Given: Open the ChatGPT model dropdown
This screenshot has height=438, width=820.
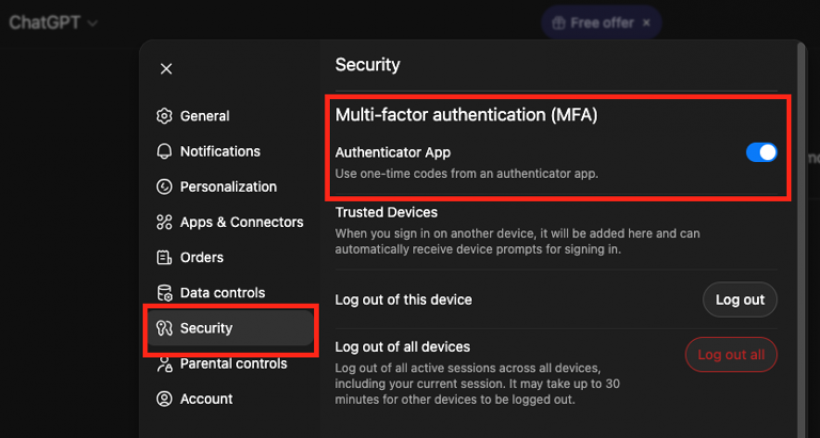Looking at the screenshot, I should [54, 22].
